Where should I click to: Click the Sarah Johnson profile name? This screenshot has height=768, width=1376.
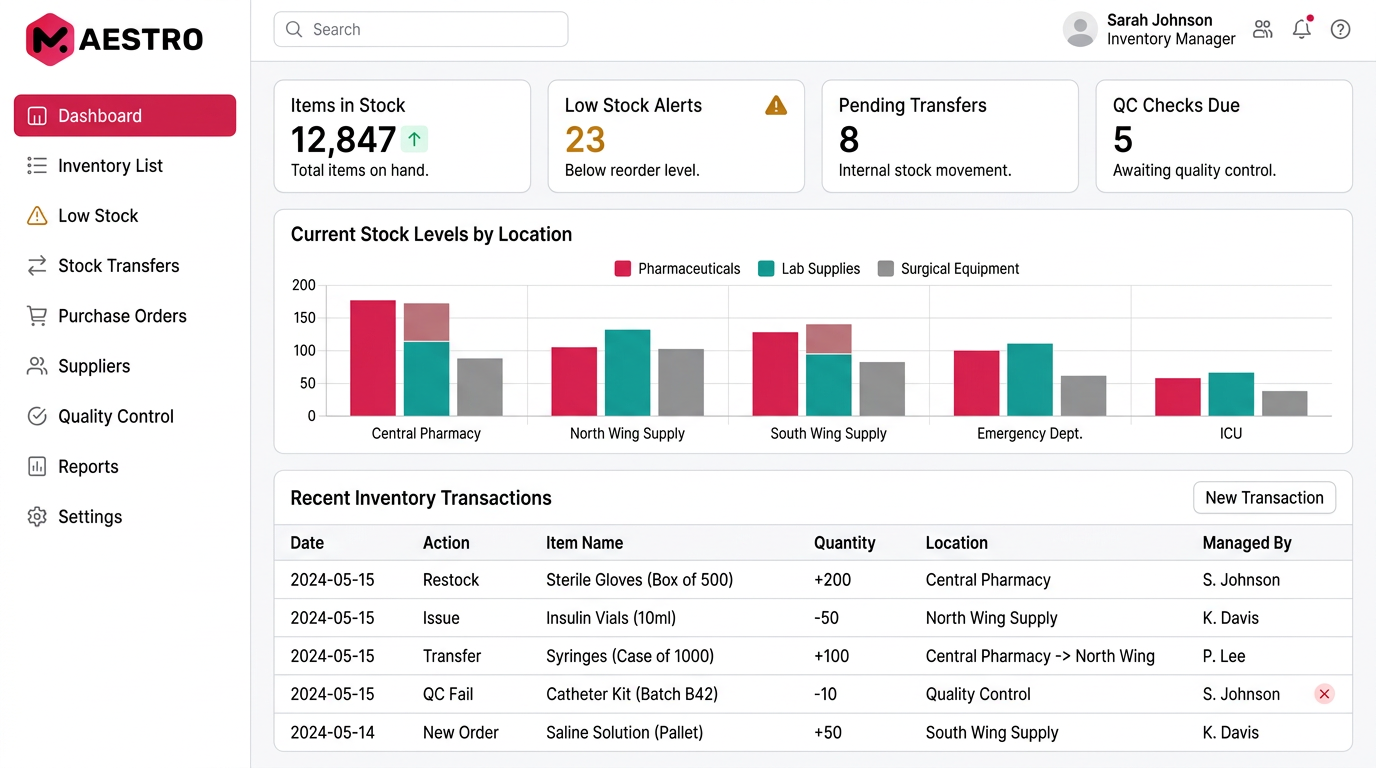tap(1159, 20)
